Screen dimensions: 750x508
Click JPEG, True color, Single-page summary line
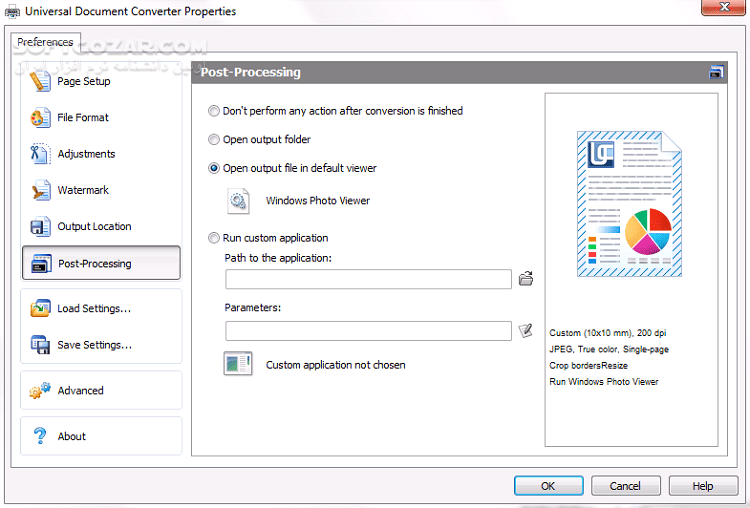(x=609, y=349)
